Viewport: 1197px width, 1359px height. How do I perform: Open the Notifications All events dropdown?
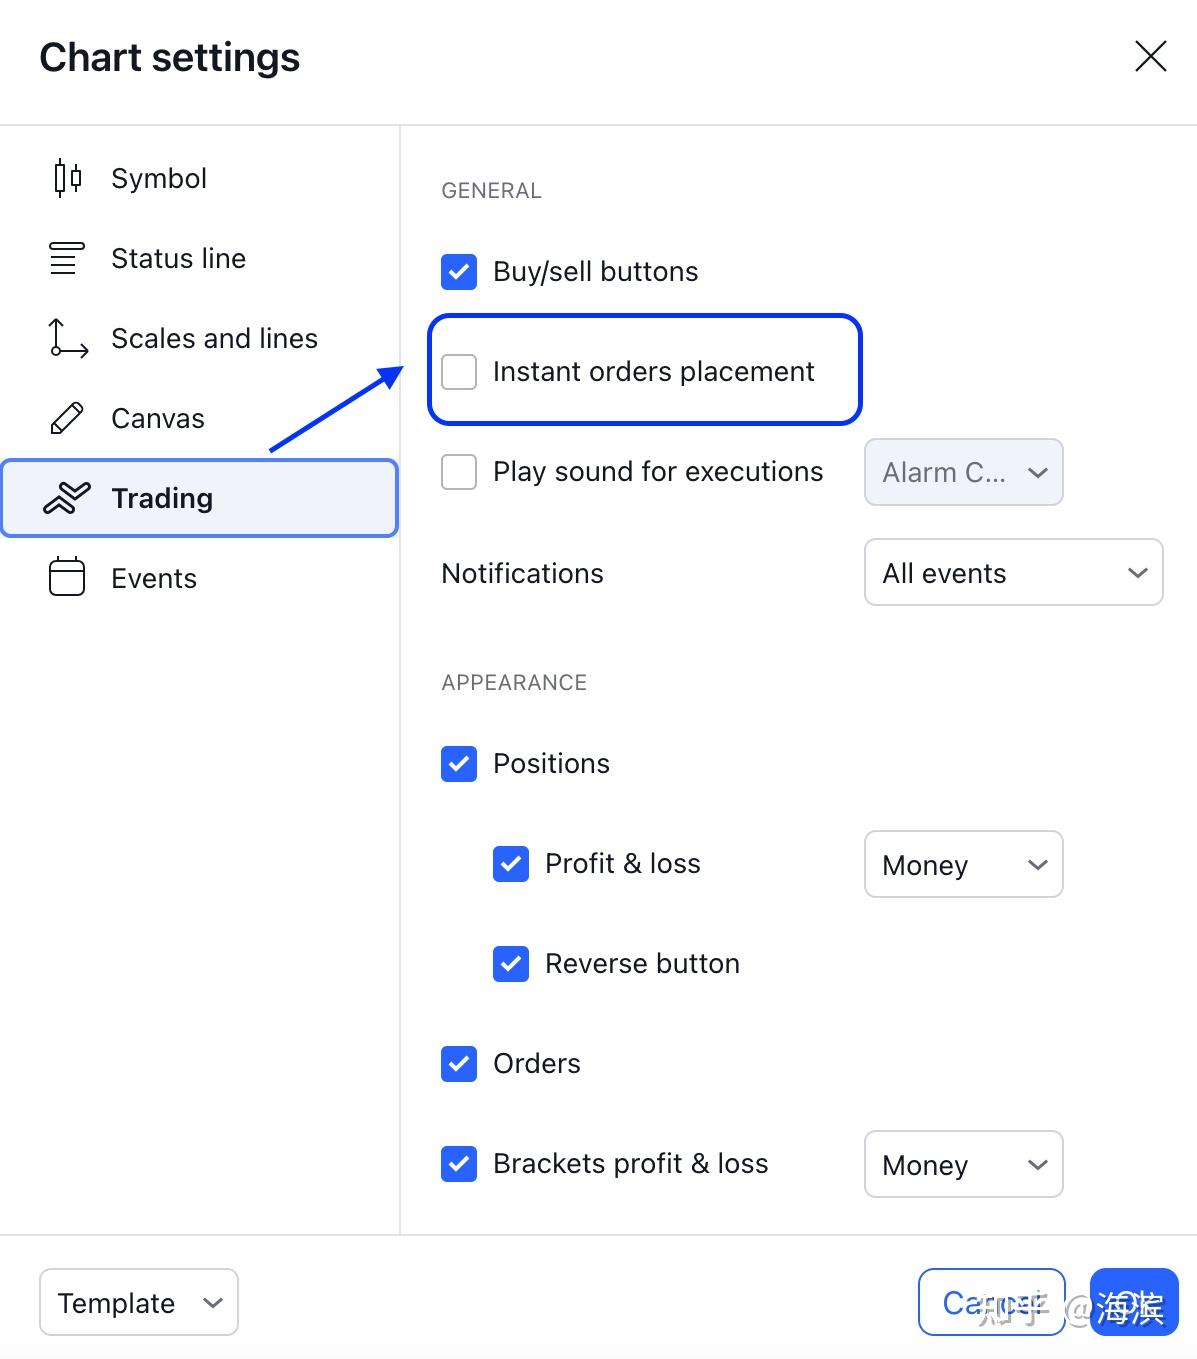pyautogui.click(x=1013, y=573)
